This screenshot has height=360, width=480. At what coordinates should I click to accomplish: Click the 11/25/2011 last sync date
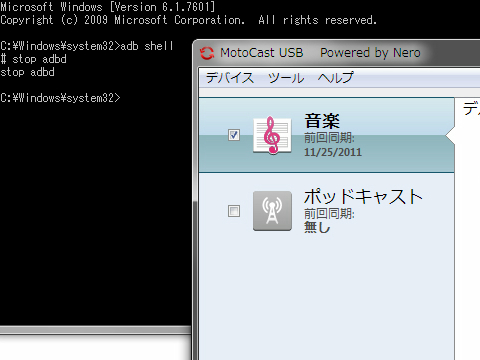coord(333,152)
